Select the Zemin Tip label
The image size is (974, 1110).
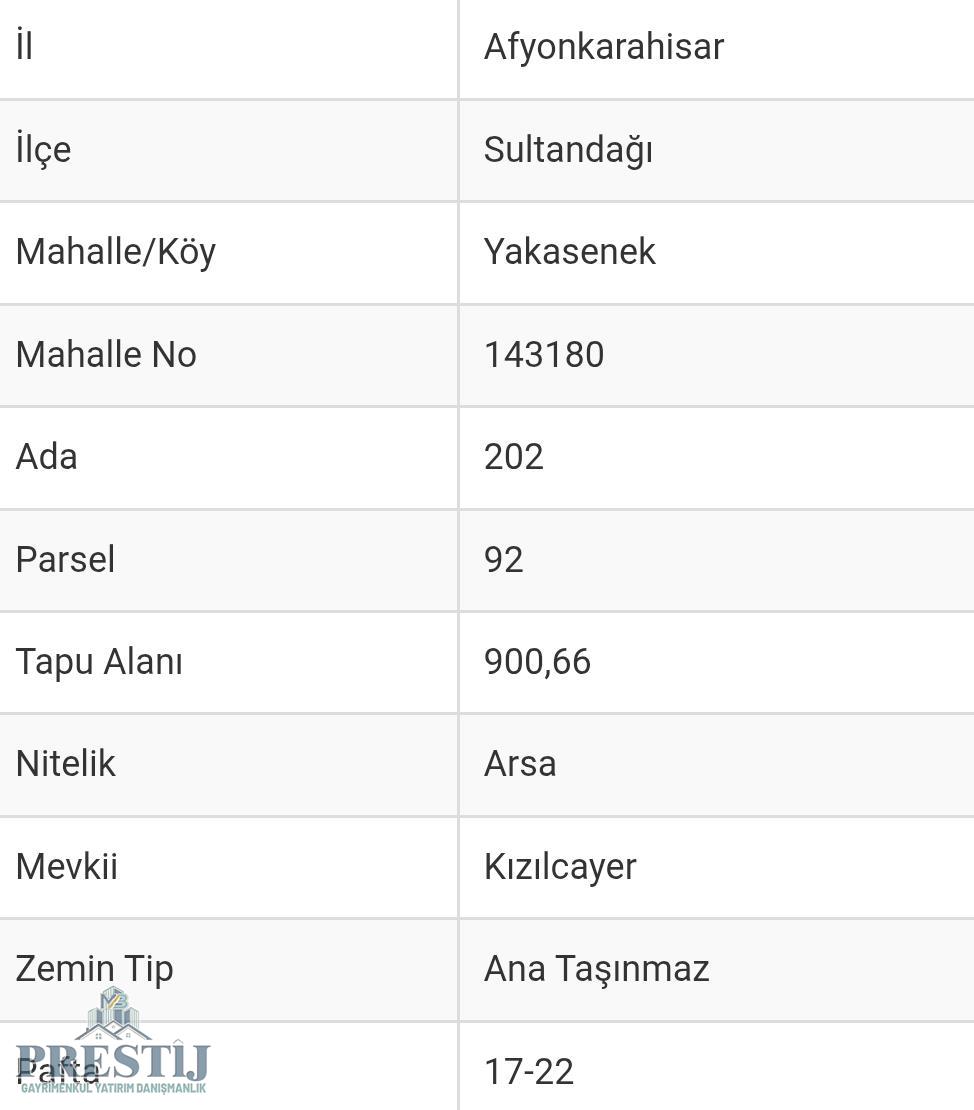[94, 969]
